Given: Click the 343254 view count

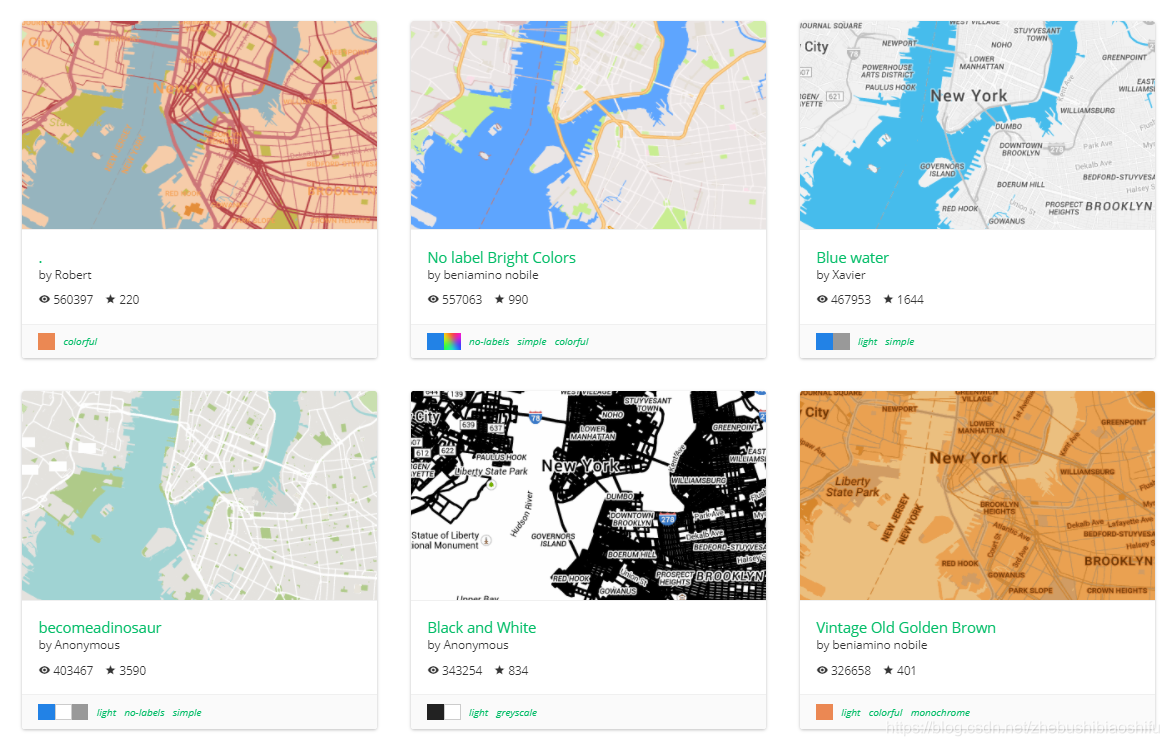Looking at the screenshot, I should (x=462, y=671).
